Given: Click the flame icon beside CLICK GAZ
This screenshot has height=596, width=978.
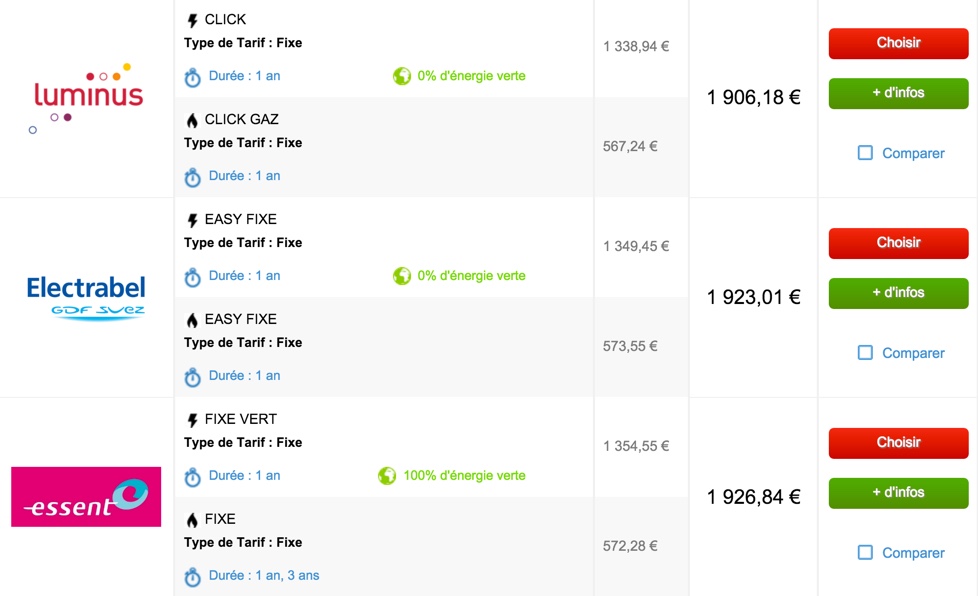Looking at the screenshot, I should 193,120.
